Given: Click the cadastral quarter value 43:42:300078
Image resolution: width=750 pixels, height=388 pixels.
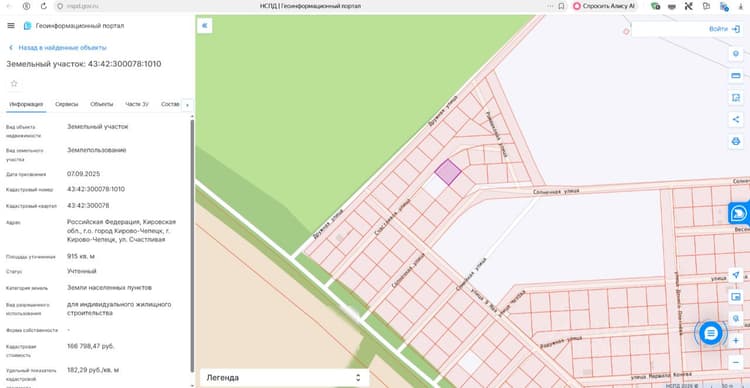Looking at the screenshot, I should point(88,206).
